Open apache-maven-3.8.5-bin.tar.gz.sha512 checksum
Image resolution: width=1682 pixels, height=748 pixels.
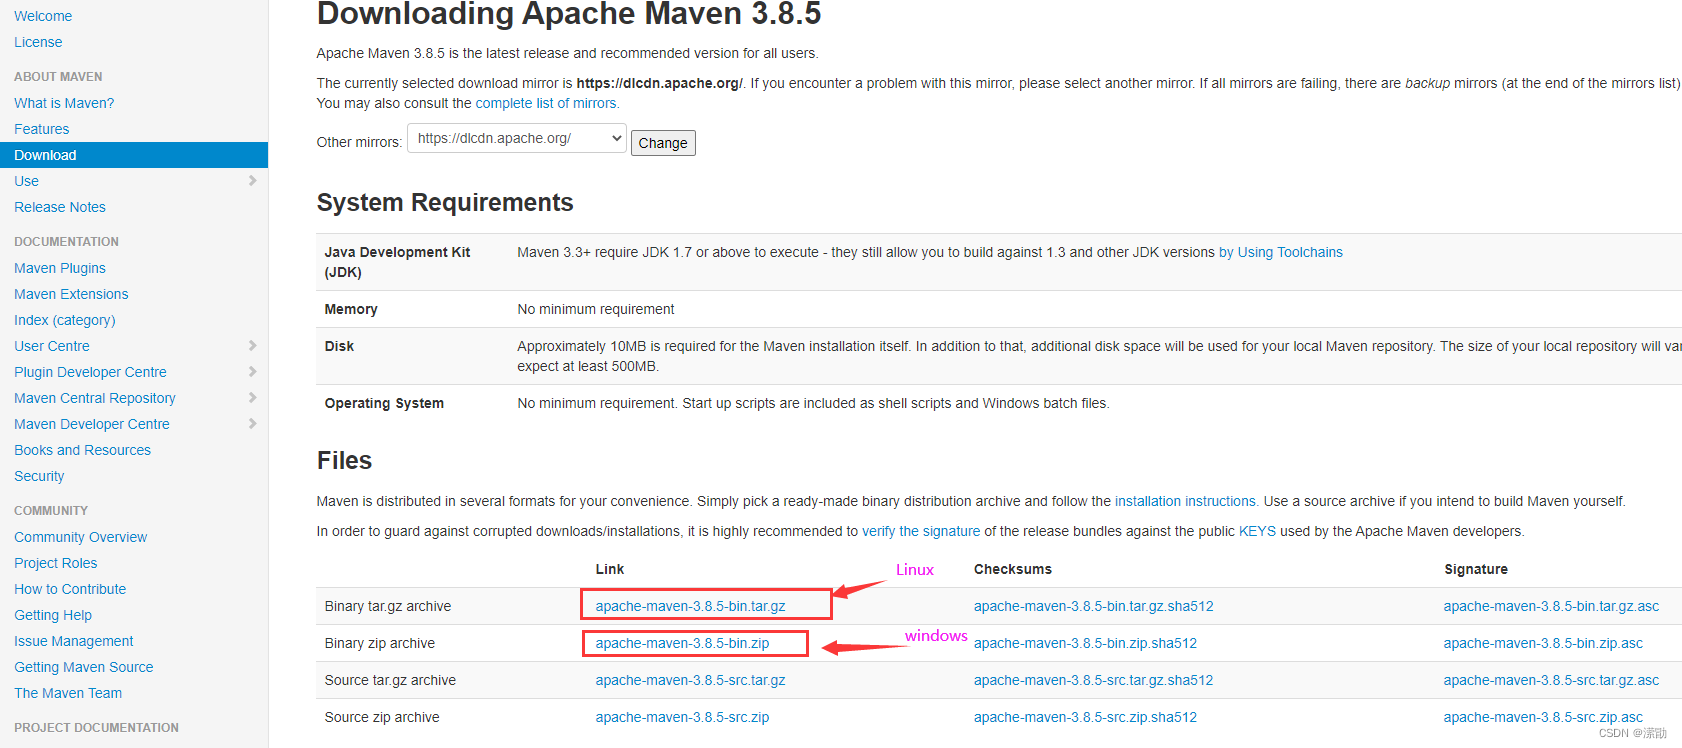click(x=1094, y=606)
